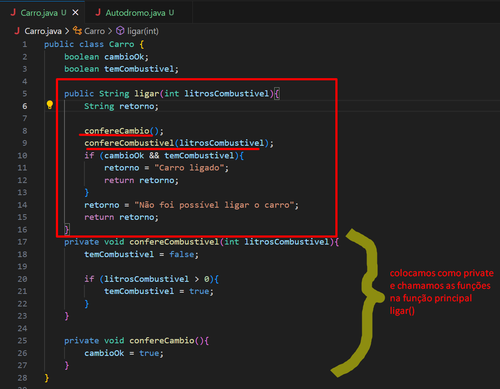The width and height of the screenshot is (500, 389).
Task: Open the Autodromo.java tab
Action: pos(138,13)
